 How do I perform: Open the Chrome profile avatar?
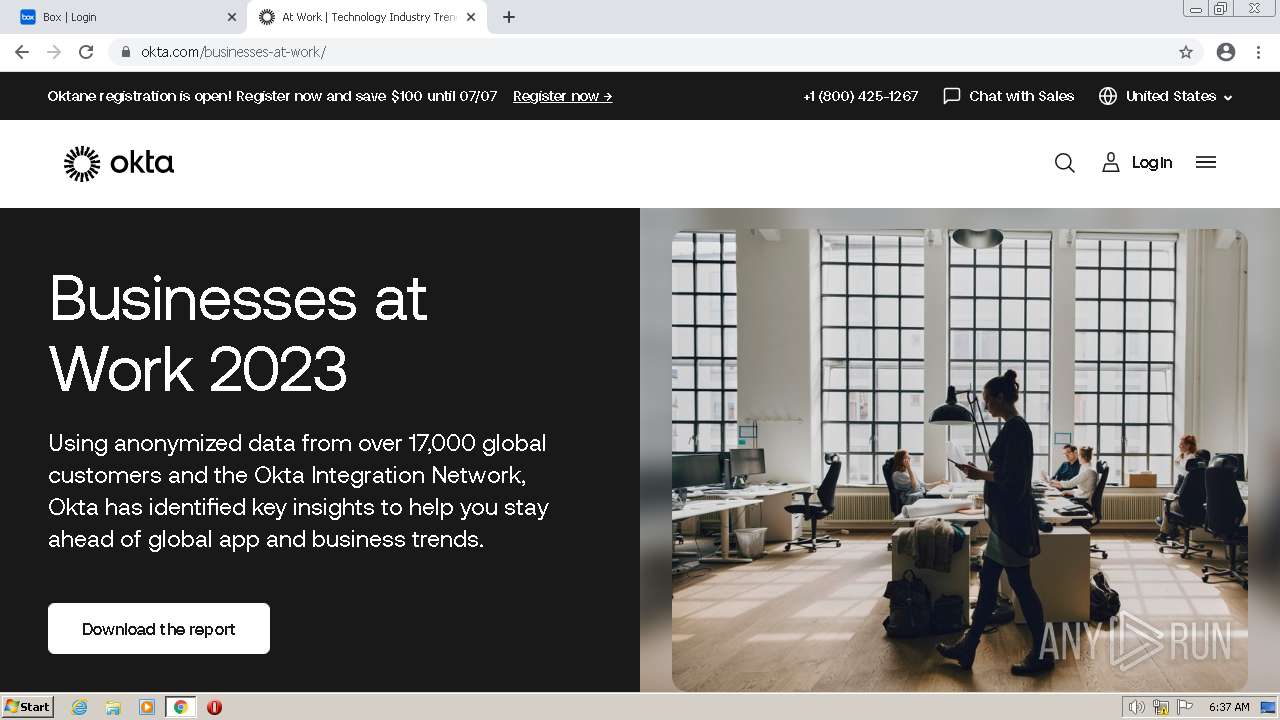click(1226, 52)
